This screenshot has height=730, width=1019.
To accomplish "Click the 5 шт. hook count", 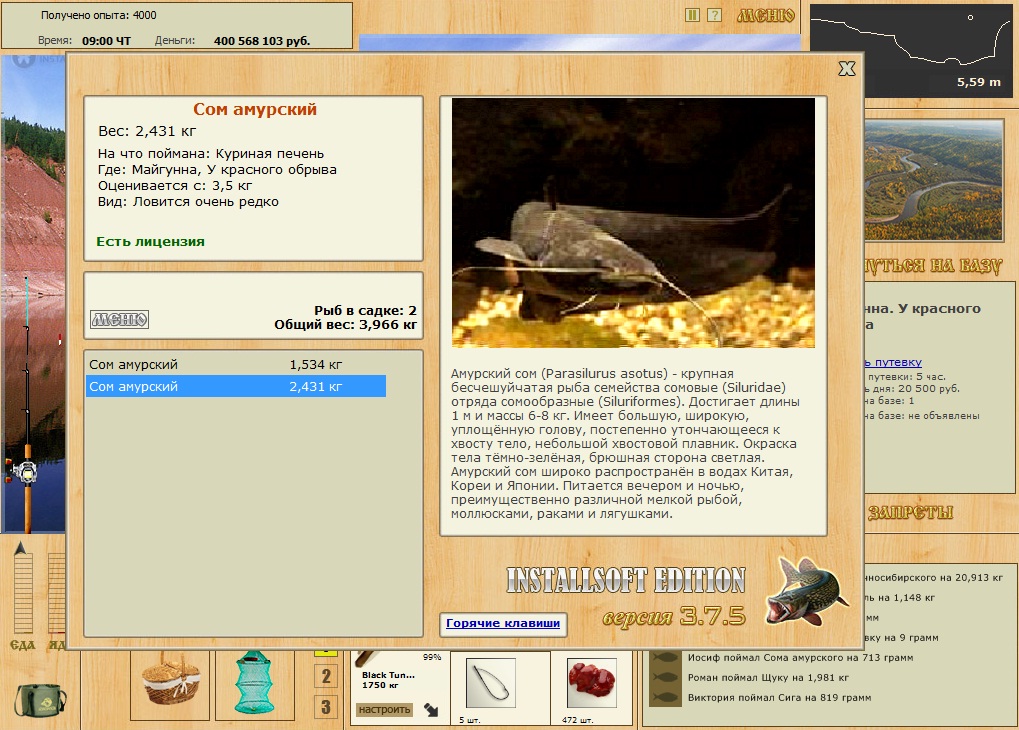I will 469,720.
